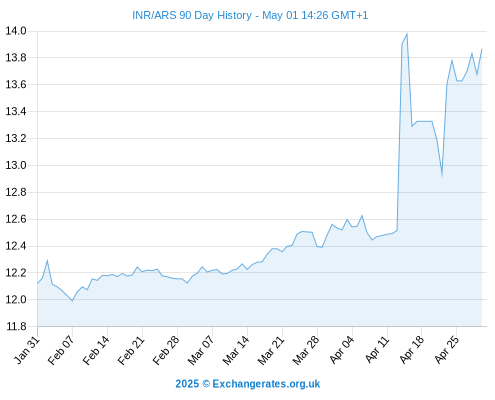
Task: Click the highest peak near 14.0 in mid-April
Action: 407,34
